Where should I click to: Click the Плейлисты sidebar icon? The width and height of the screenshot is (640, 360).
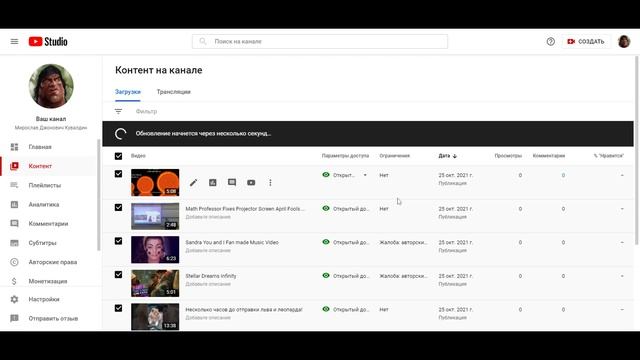14,185
